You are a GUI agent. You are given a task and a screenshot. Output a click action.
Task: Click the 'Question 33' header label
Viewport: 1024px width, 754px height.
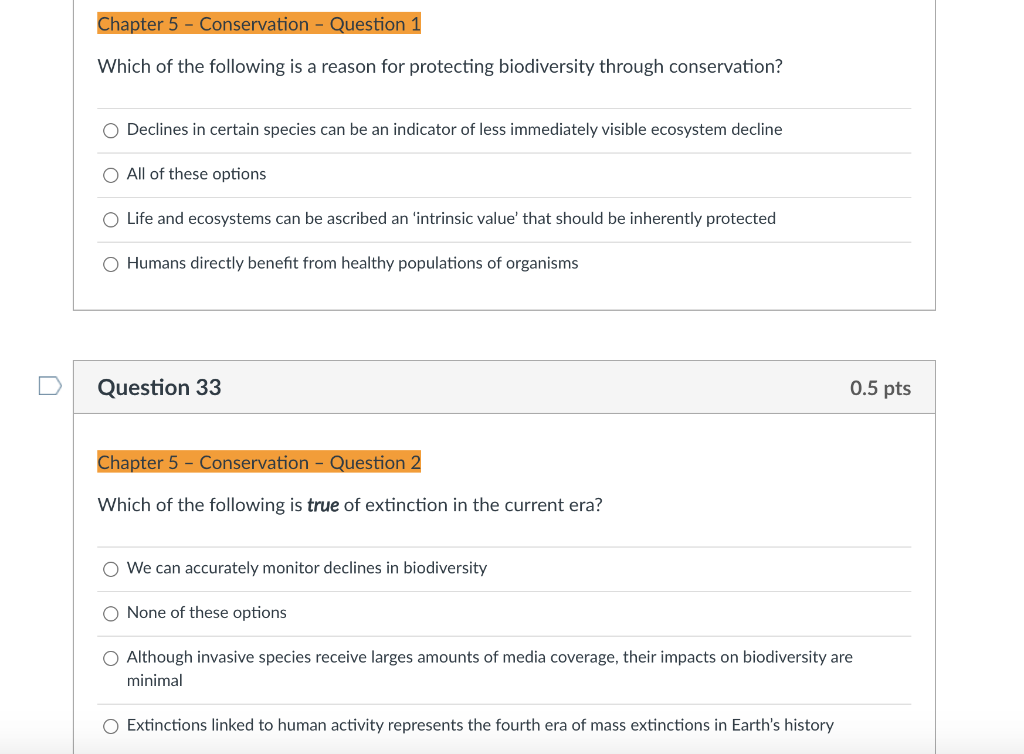coord(158,387)
